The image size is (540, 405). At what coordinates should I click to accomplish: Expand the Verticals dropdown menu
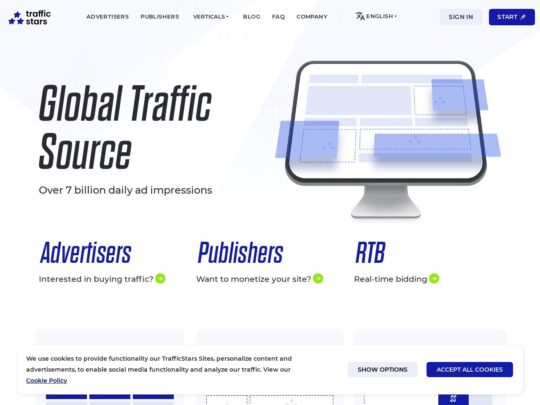(210, 17)
